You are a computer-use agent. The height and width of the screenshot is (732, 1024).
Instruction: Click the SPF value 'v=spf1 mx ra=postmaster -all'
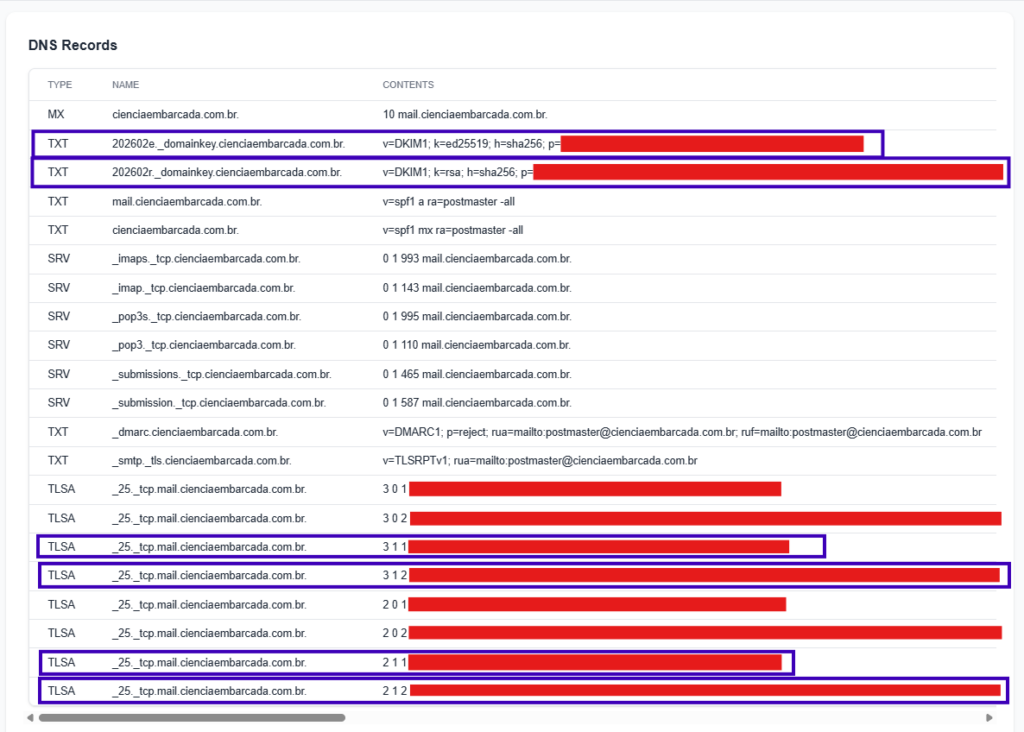[x=453, y=230]
